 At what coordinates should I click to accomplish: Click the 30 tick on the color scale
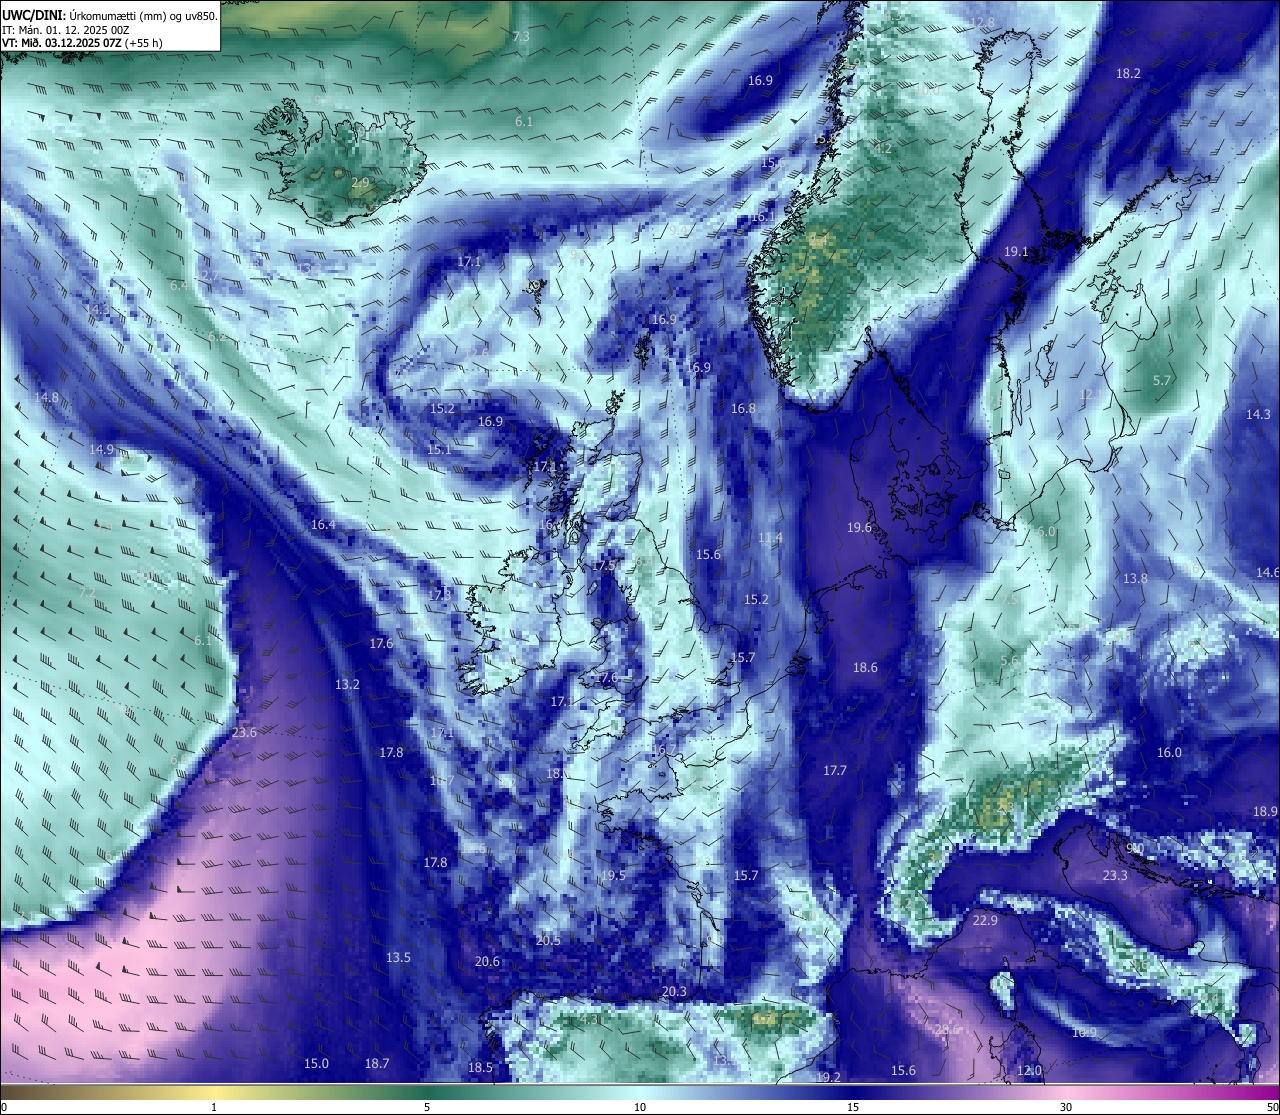[1066, 1107]
